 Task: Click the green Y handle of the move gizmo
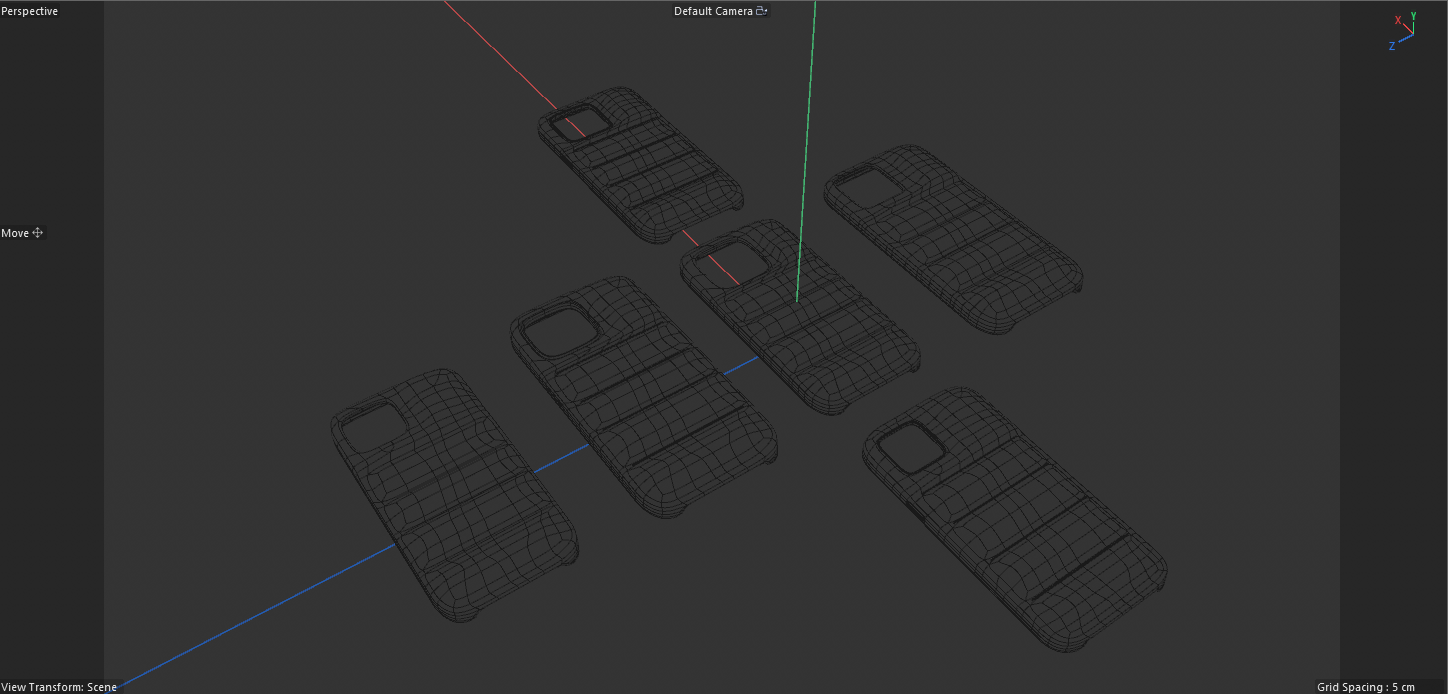point(806,150)
